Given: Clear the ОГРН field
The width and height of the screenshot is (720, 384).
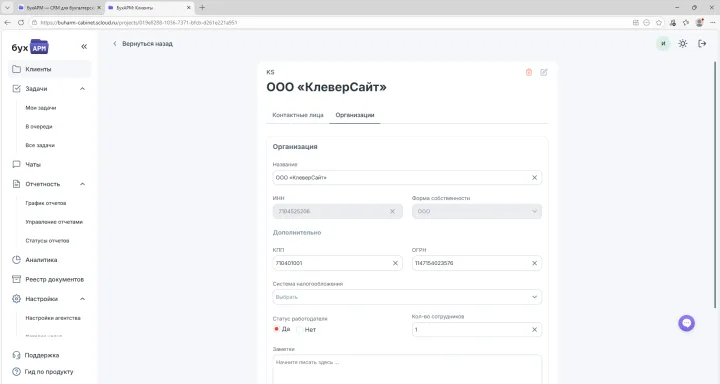Looking at the screenshot, I should 534,263.
